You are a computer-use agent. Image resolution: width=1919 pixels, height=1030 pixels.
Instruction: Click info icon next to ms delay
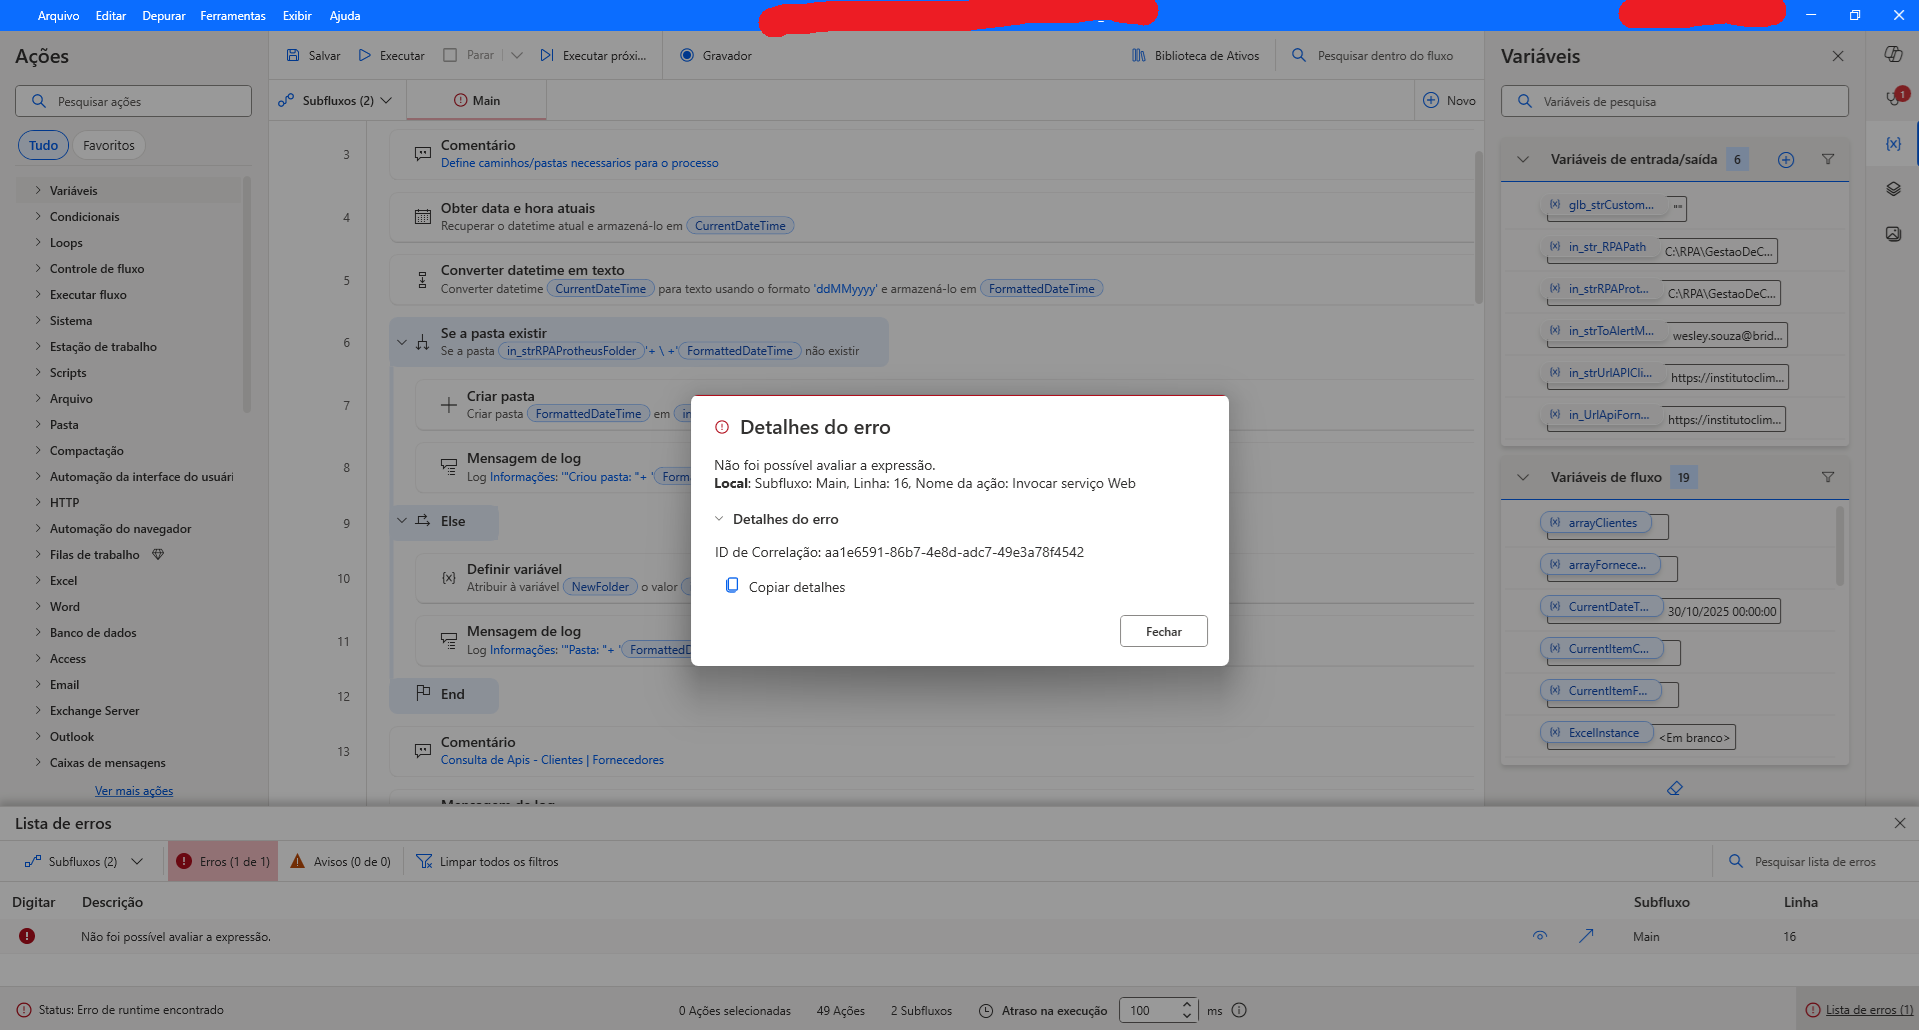point(1239,1010)
